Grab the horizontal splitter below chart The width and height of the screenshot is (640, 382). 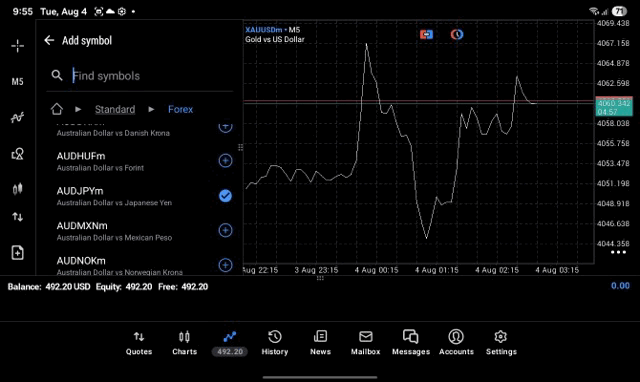pyautogui.click(x=320, y=278)
